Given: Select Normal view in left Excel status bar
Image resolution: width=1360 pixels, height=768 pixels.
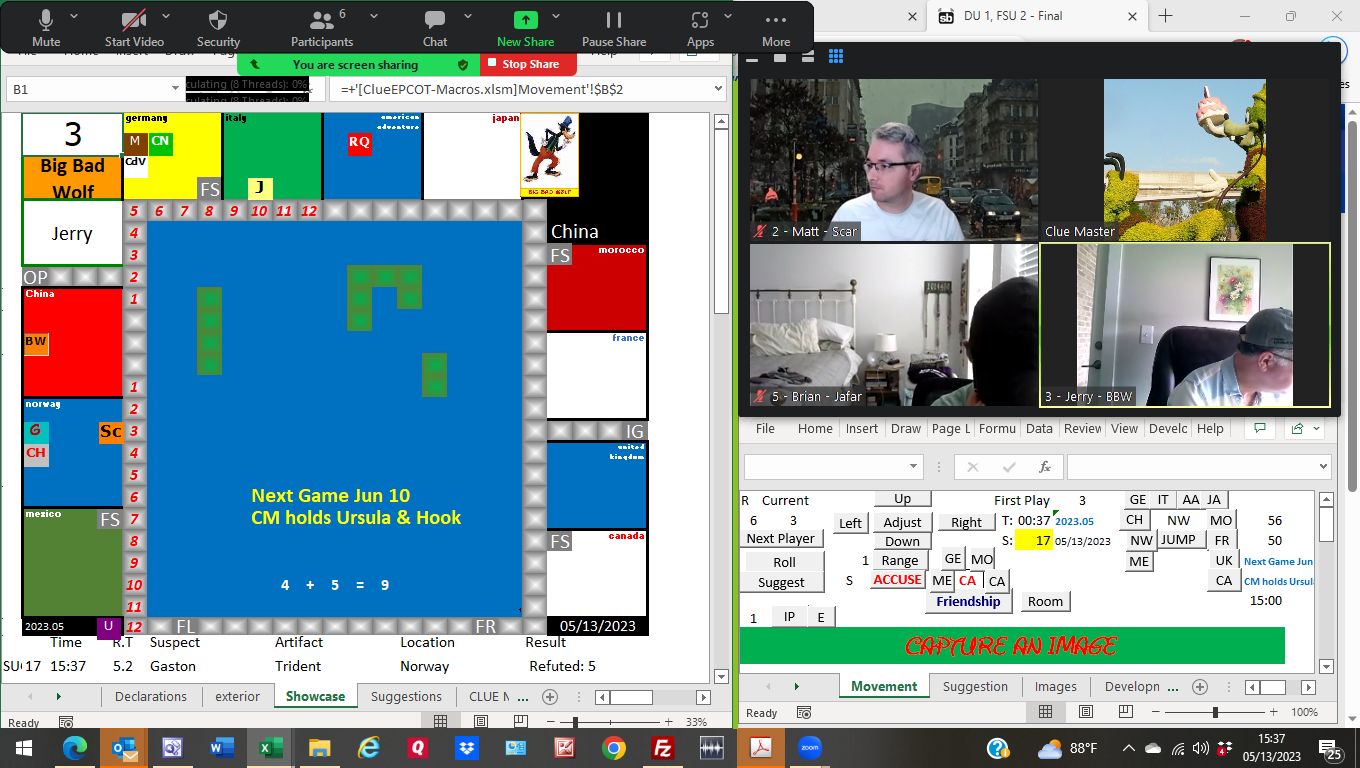Looking at the screenshot, I should point(440,722).
